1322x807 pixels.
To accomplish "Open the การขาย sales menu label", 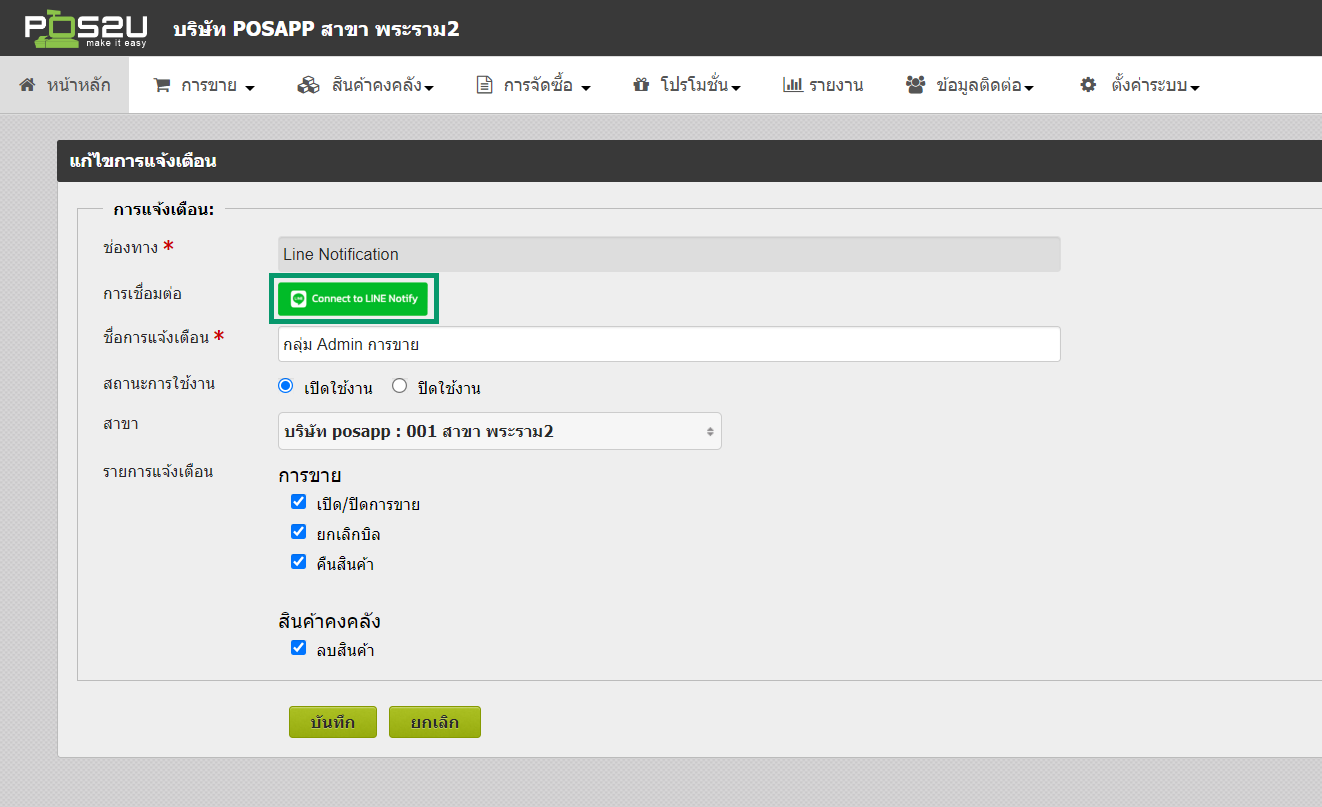I will pyautogui.click(x=208, y=86).
